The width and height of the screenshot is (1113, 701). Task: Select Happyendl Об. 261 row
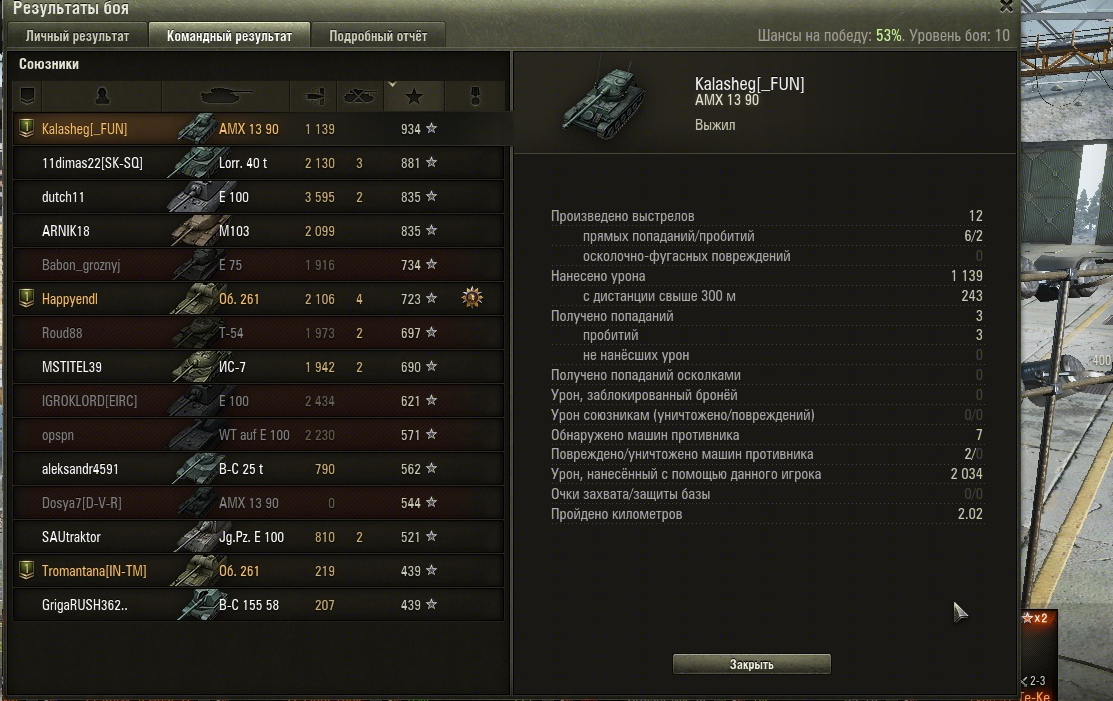pos(258,299)
